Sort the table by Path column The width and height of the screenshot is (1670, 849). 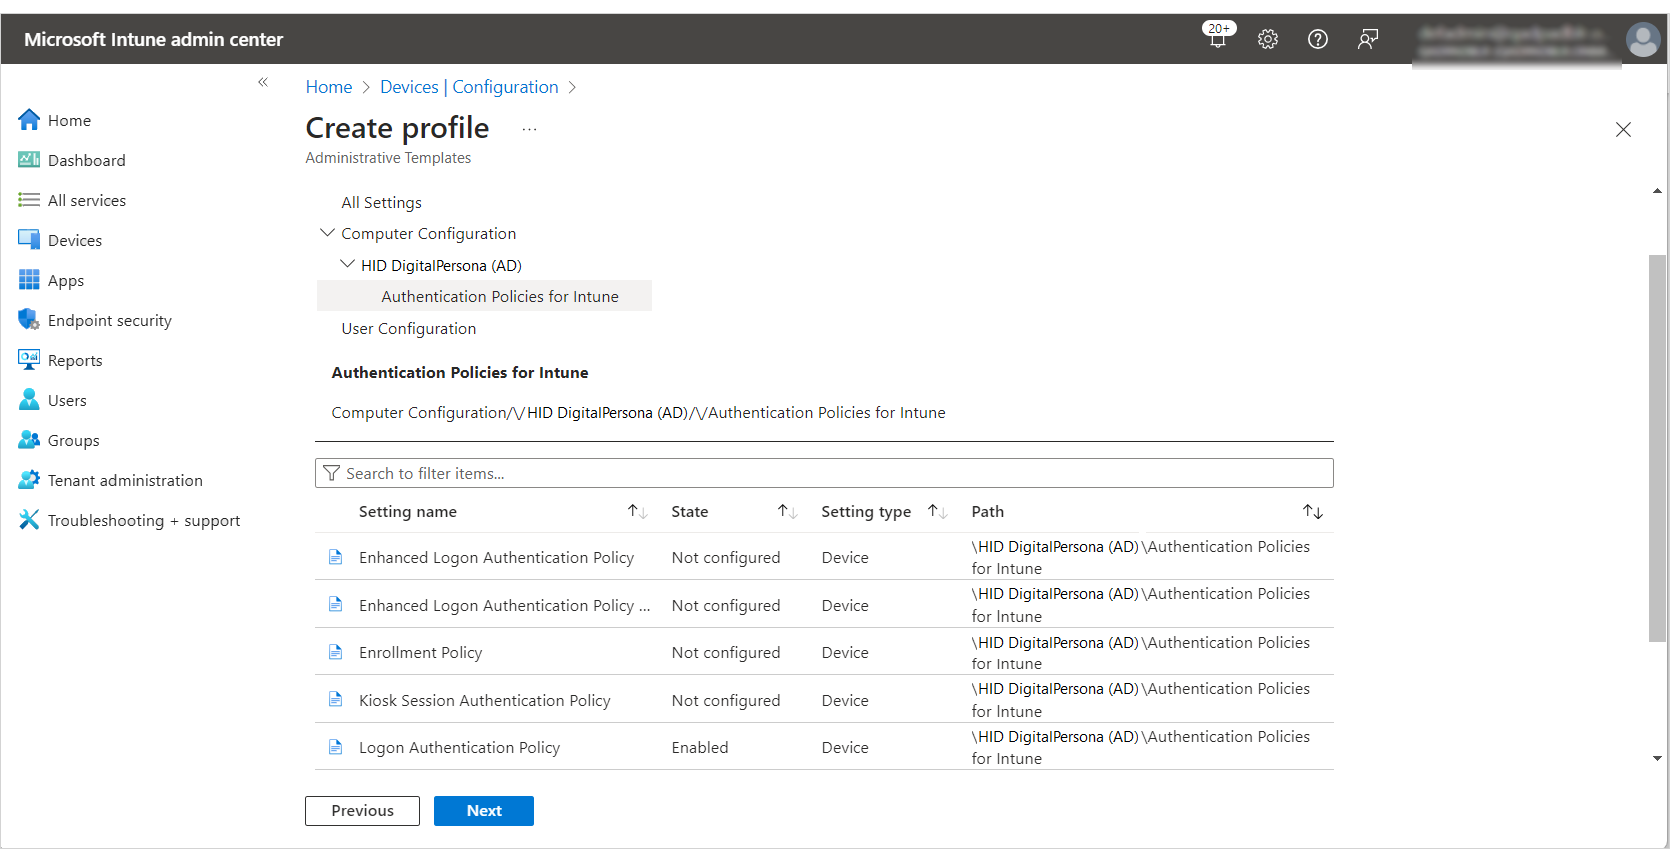[x=1312, y=512]
